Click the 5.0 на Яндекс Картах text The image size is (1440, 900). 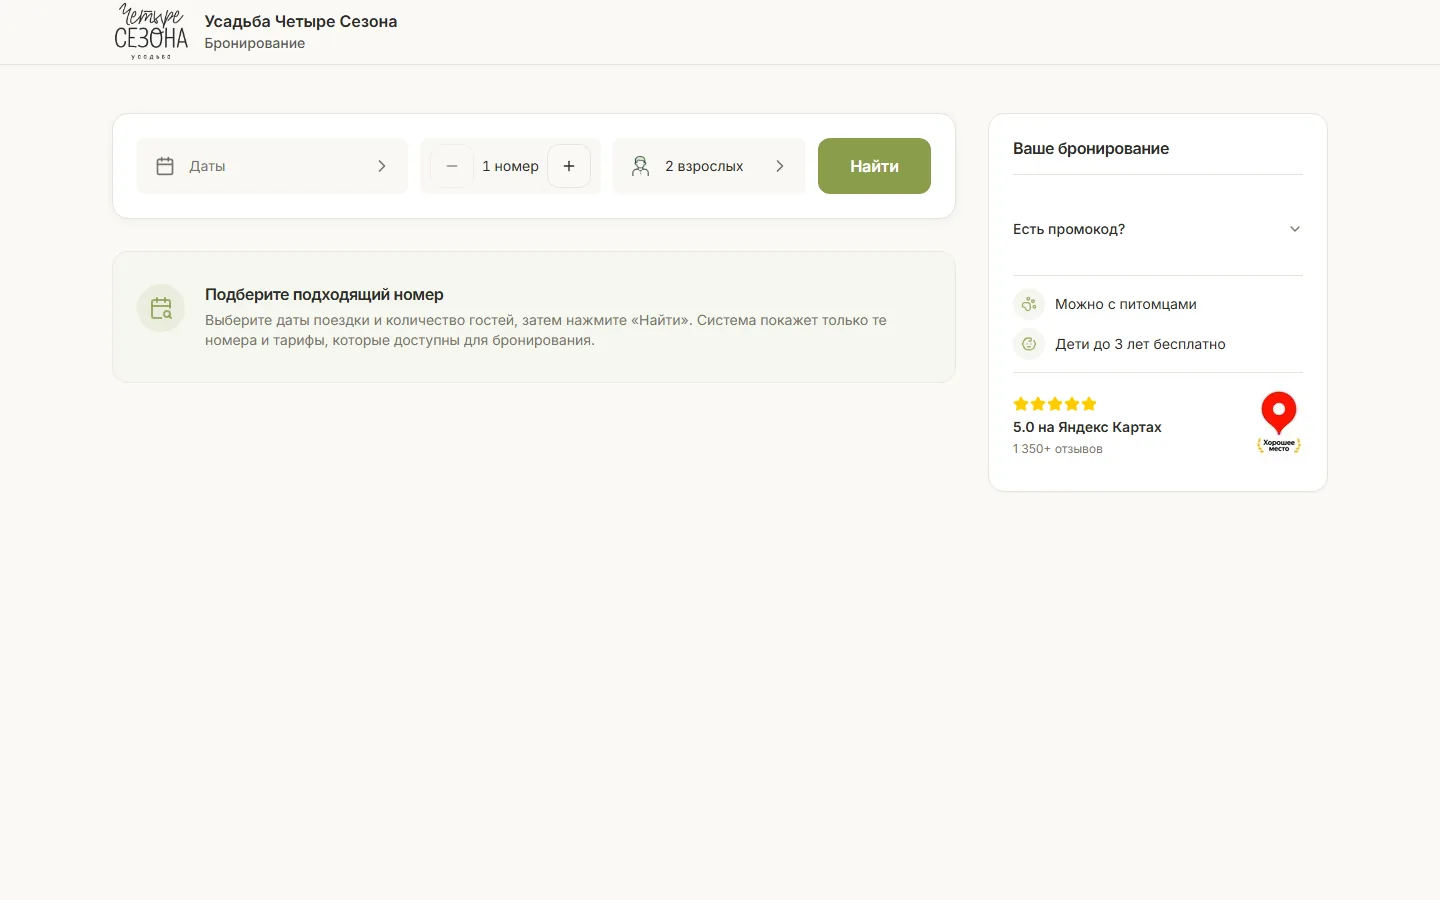[x=1087, y=427]
